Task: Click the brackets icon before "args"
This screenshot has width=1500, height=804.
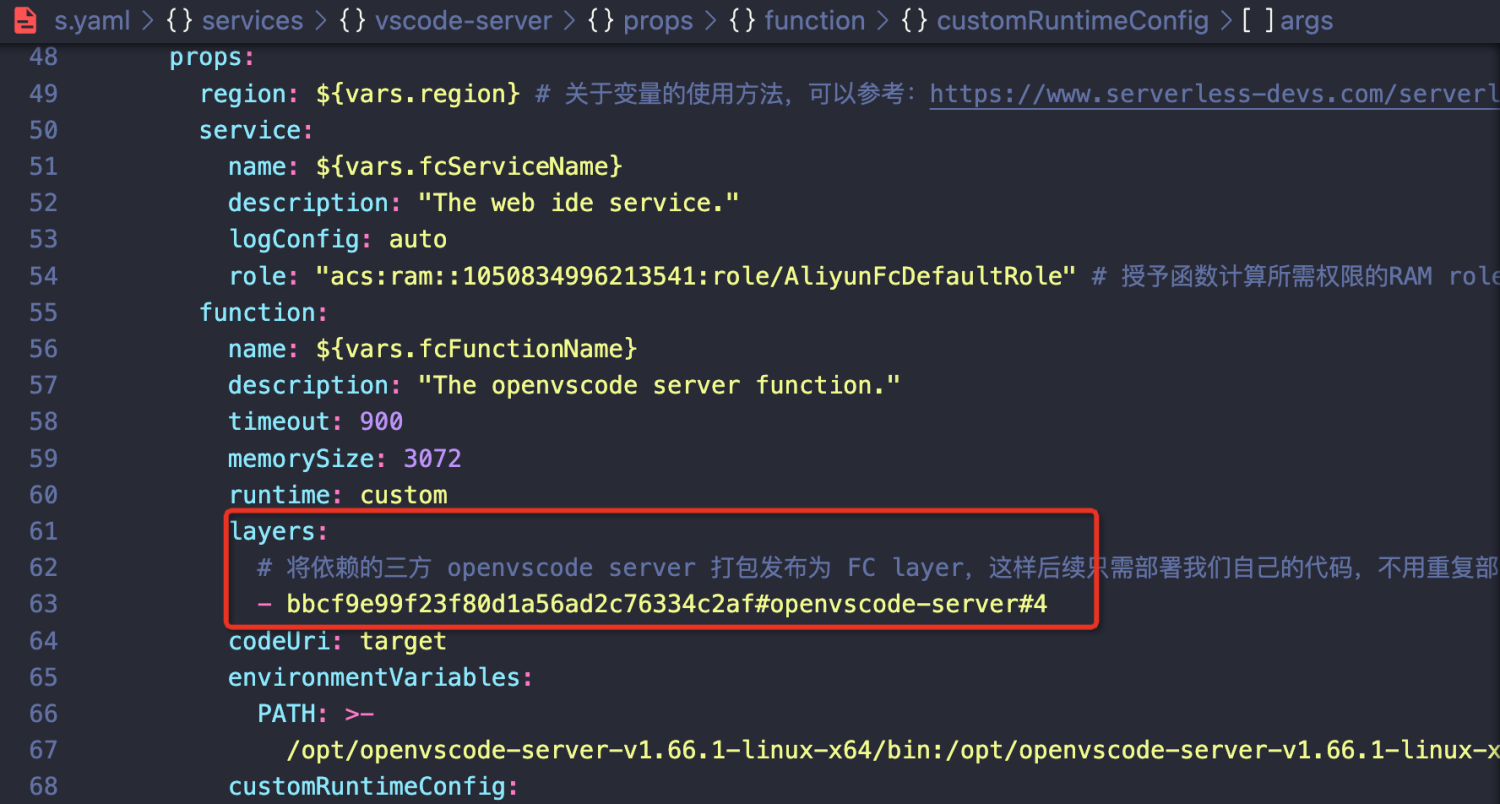Action: coord(1256,21)
